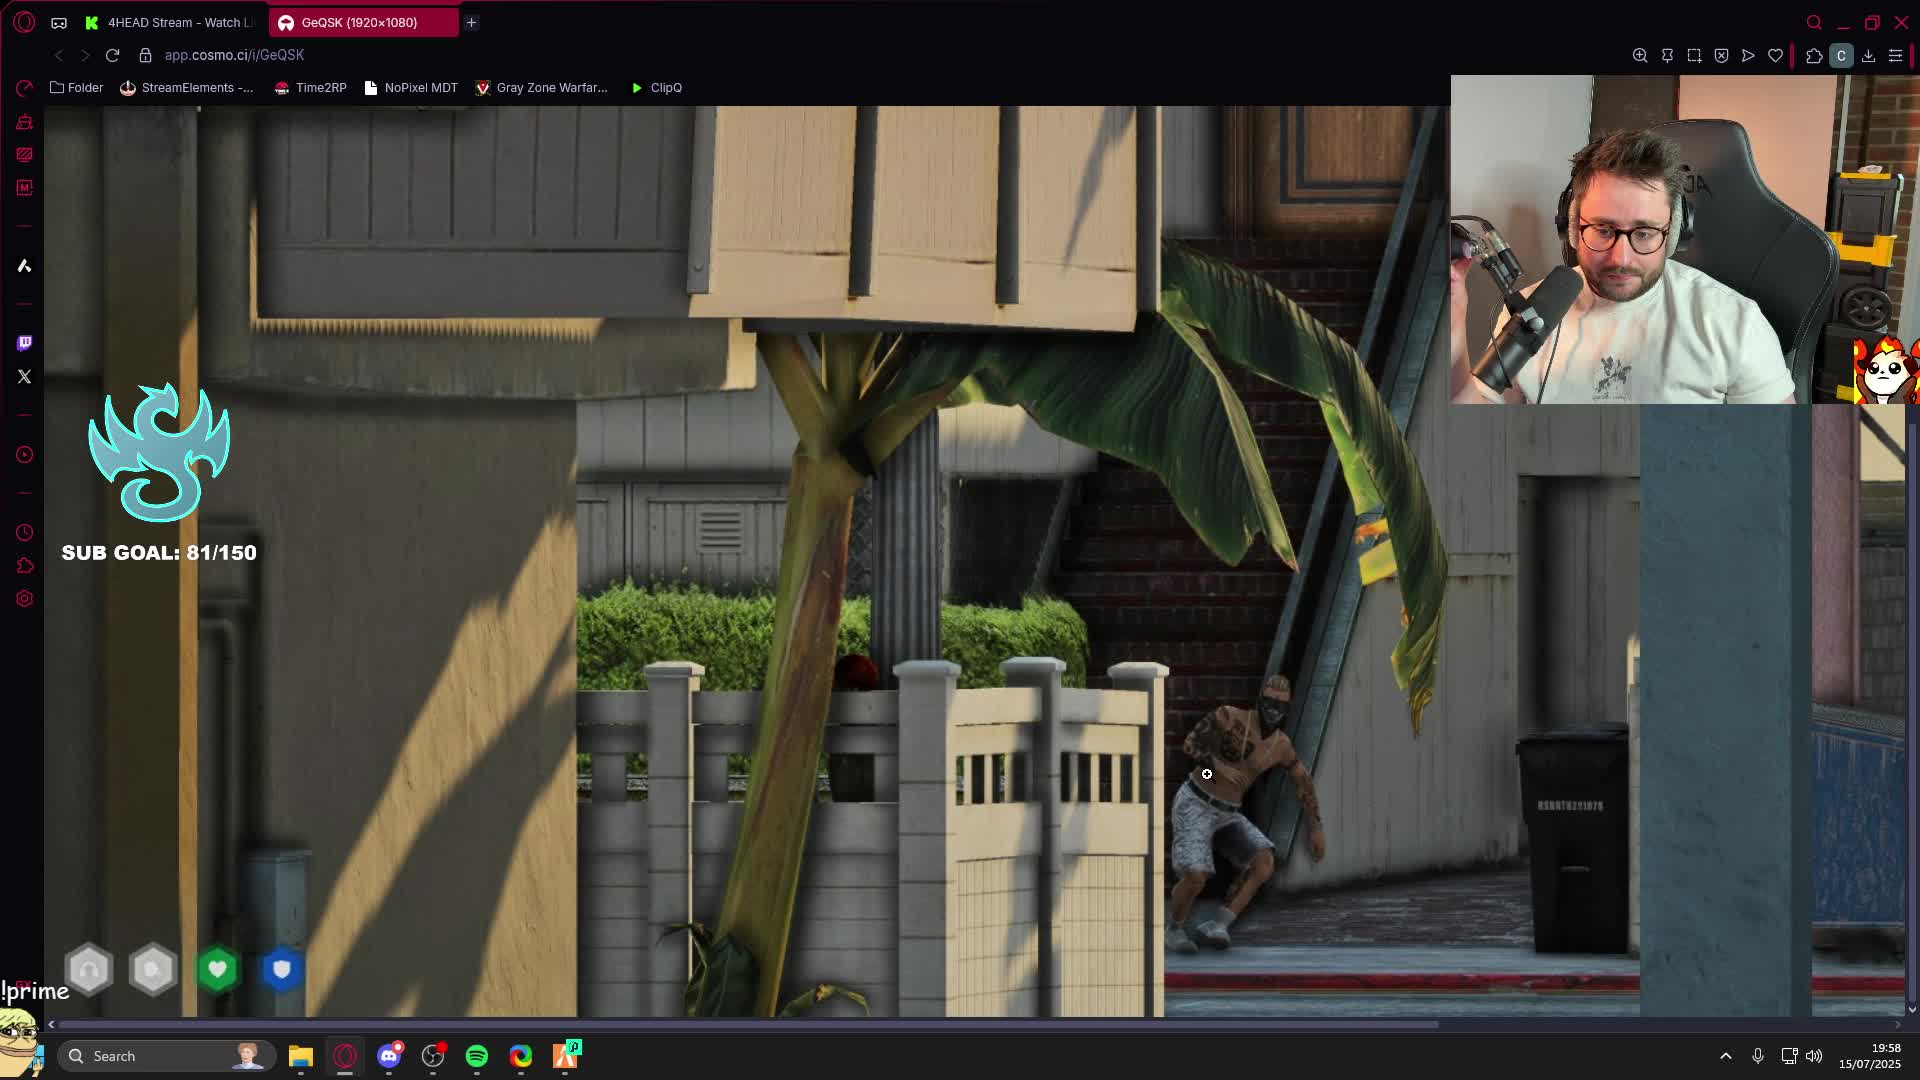Screen dimensions: 1920x1080
Task: Take a snapshot with the selection icon
Action: click(1694, 56)
